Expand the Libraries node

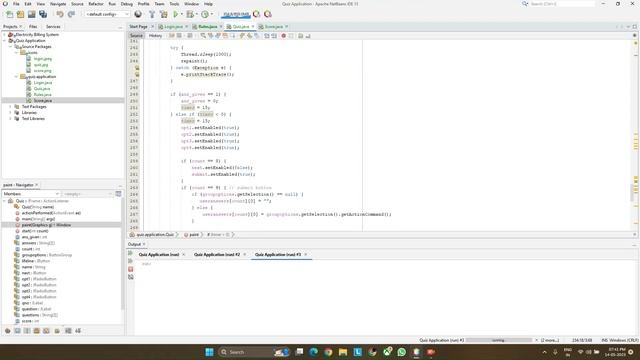click(11, 113)
